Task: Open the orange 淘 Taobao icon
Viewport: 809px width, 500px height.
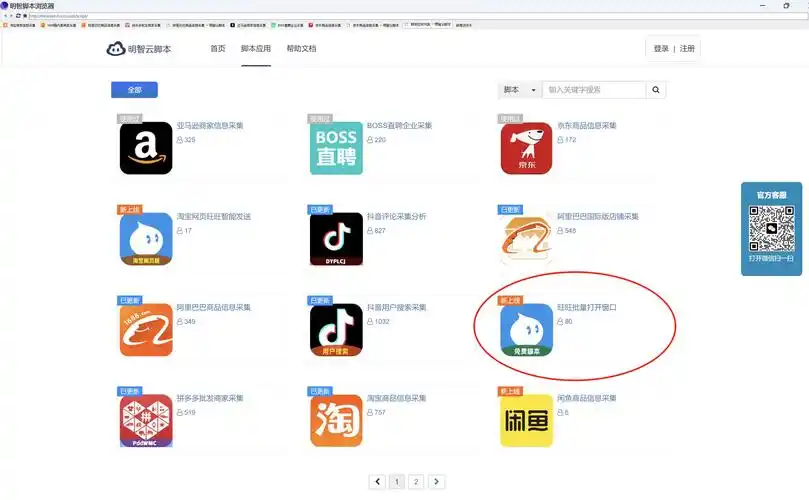Action: 336,421
